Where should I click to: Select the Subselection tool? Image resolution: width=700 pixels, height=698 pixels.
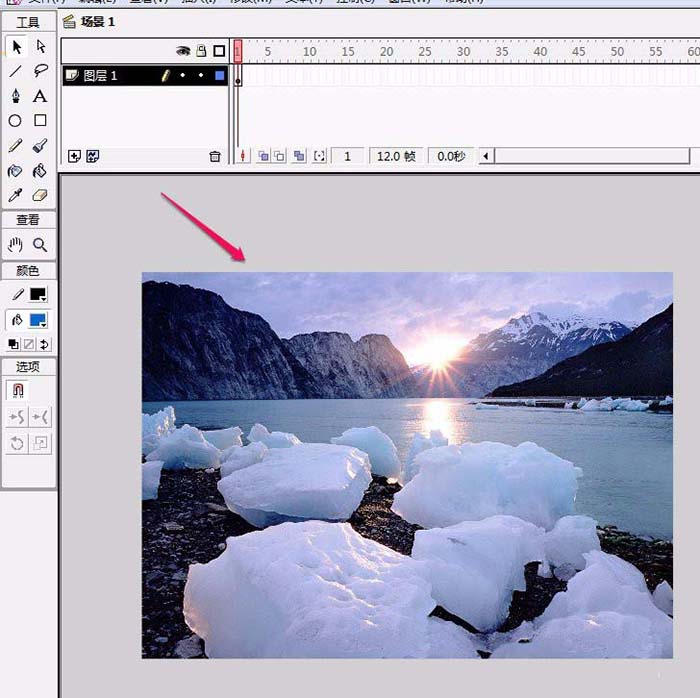pos(41,47)
